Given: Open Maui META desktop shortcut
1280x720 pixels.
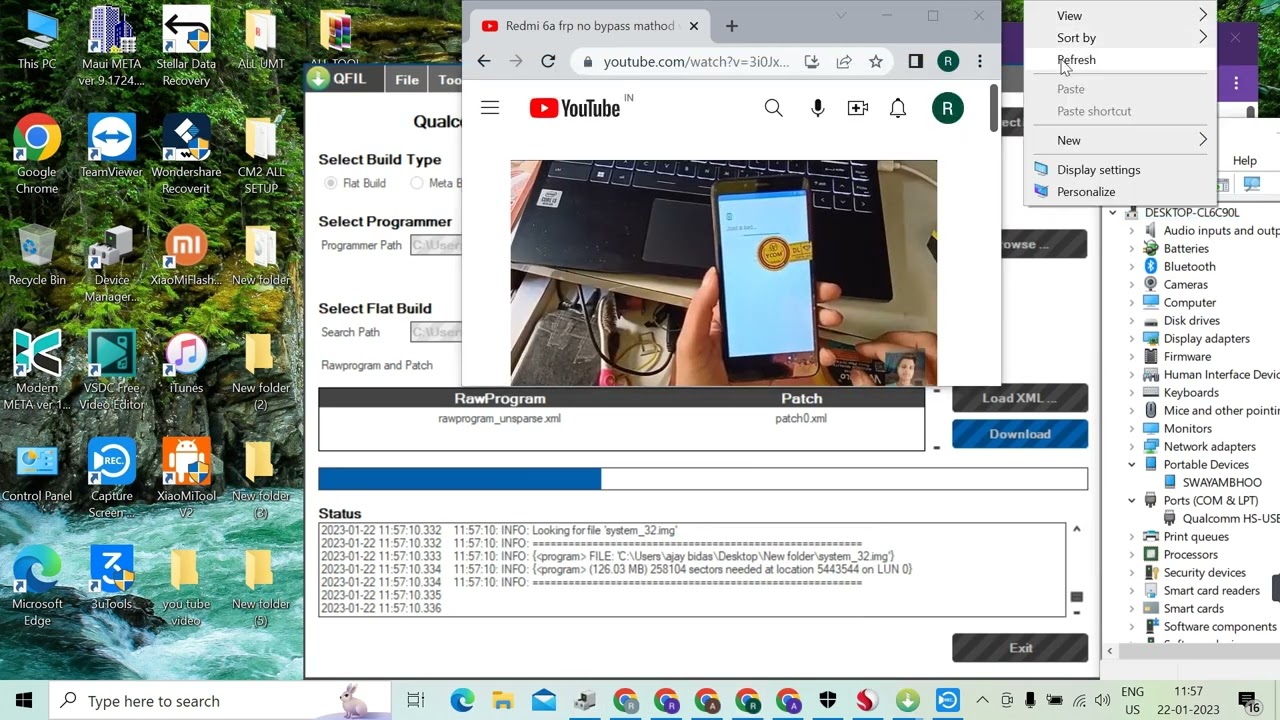Looking at the screenshot, I should (x=111, y=45).
